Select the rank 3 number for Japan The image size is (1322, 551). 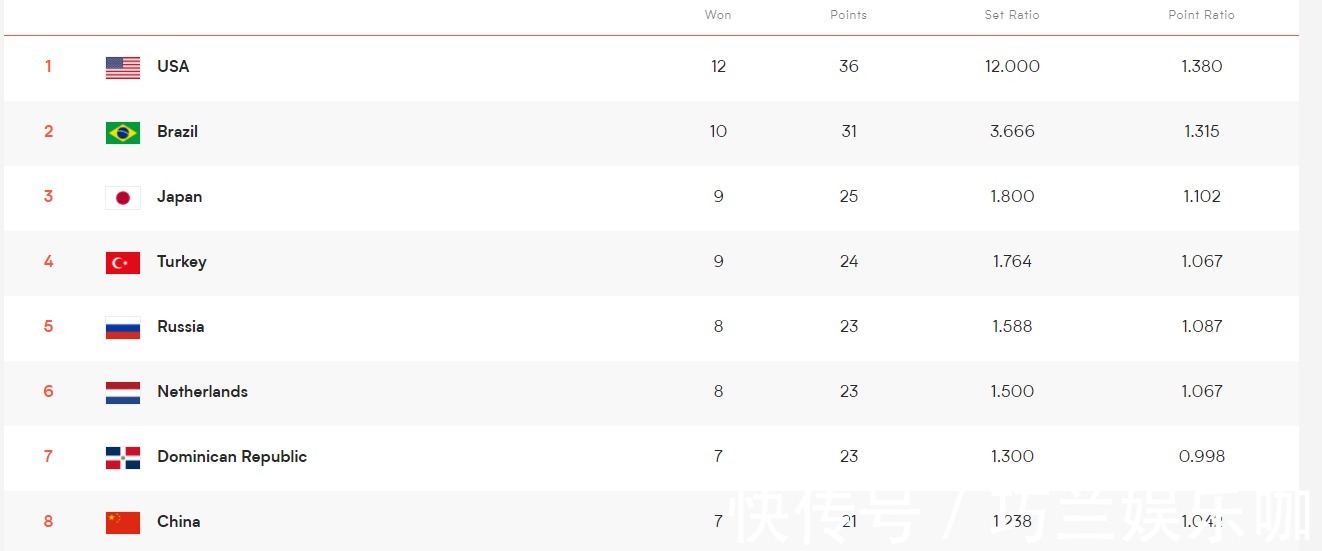pyautogui.click(x=48, y=196)
